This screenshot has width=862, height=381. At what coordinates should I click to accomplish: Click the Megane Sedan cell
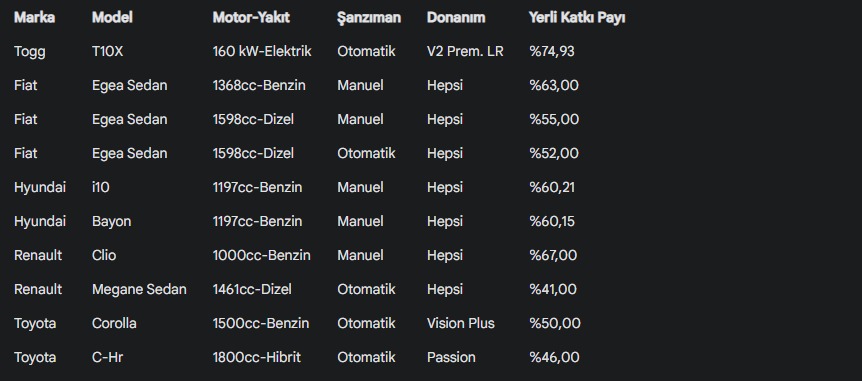[139, 290]
